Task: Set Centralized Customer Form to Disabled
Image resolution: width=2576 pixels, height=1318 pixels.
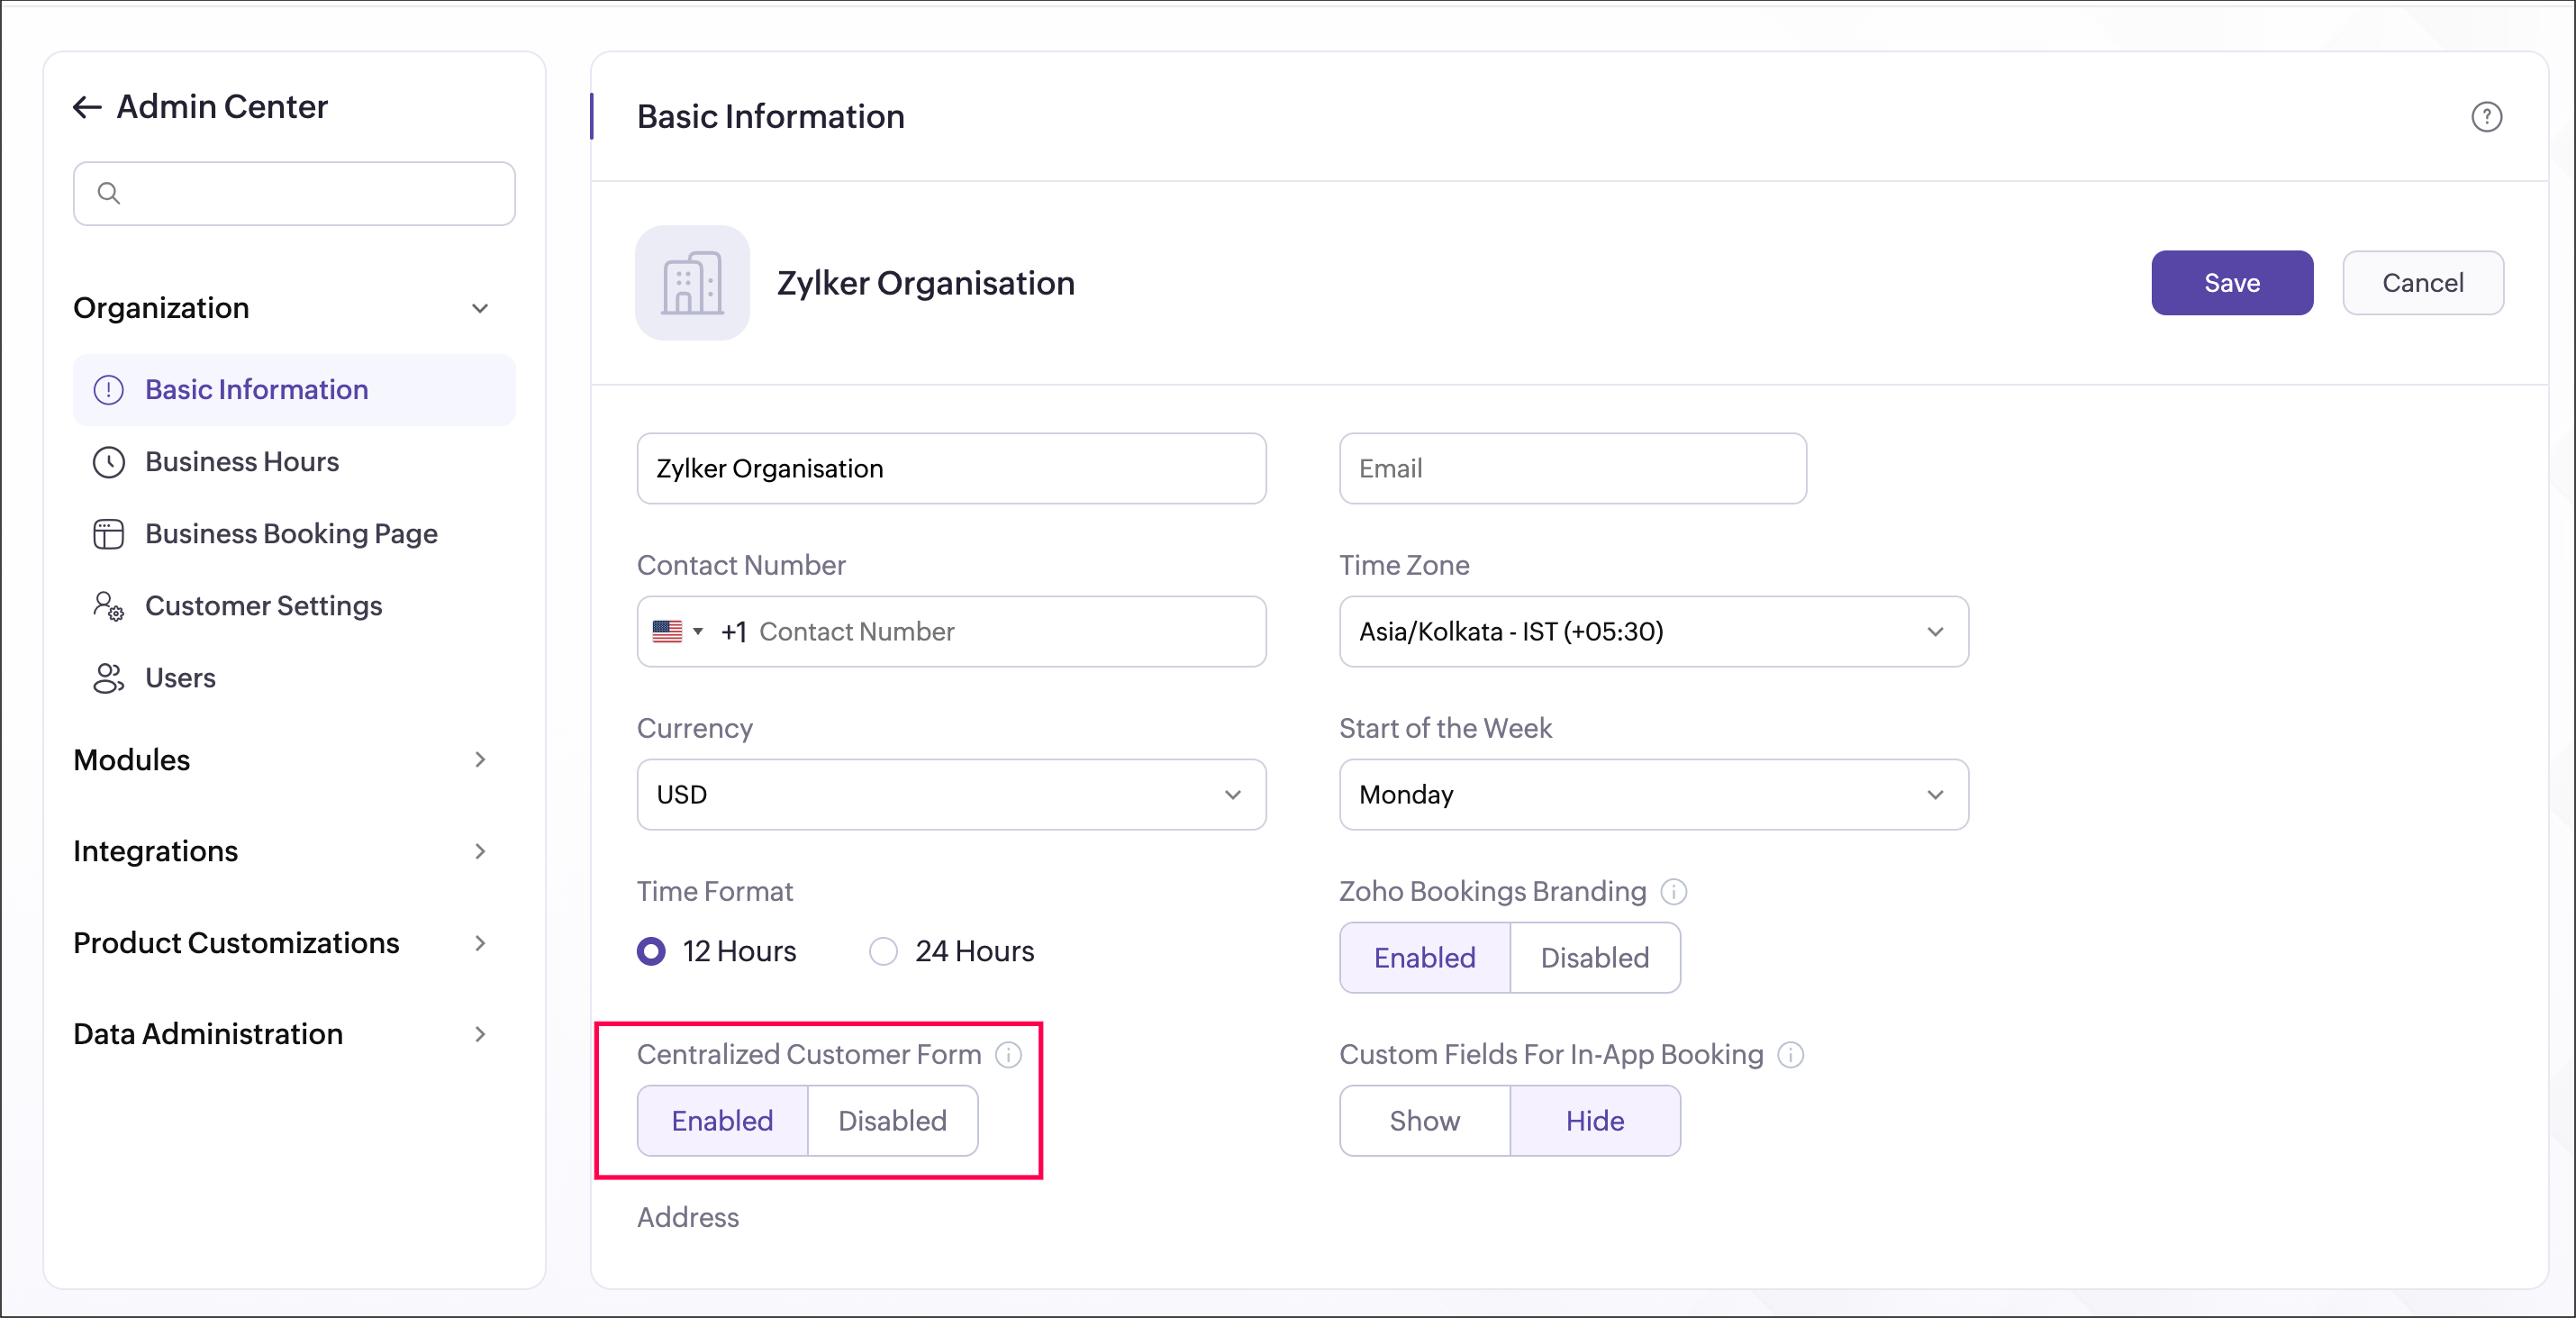Action: click(x=891, y=1120)
